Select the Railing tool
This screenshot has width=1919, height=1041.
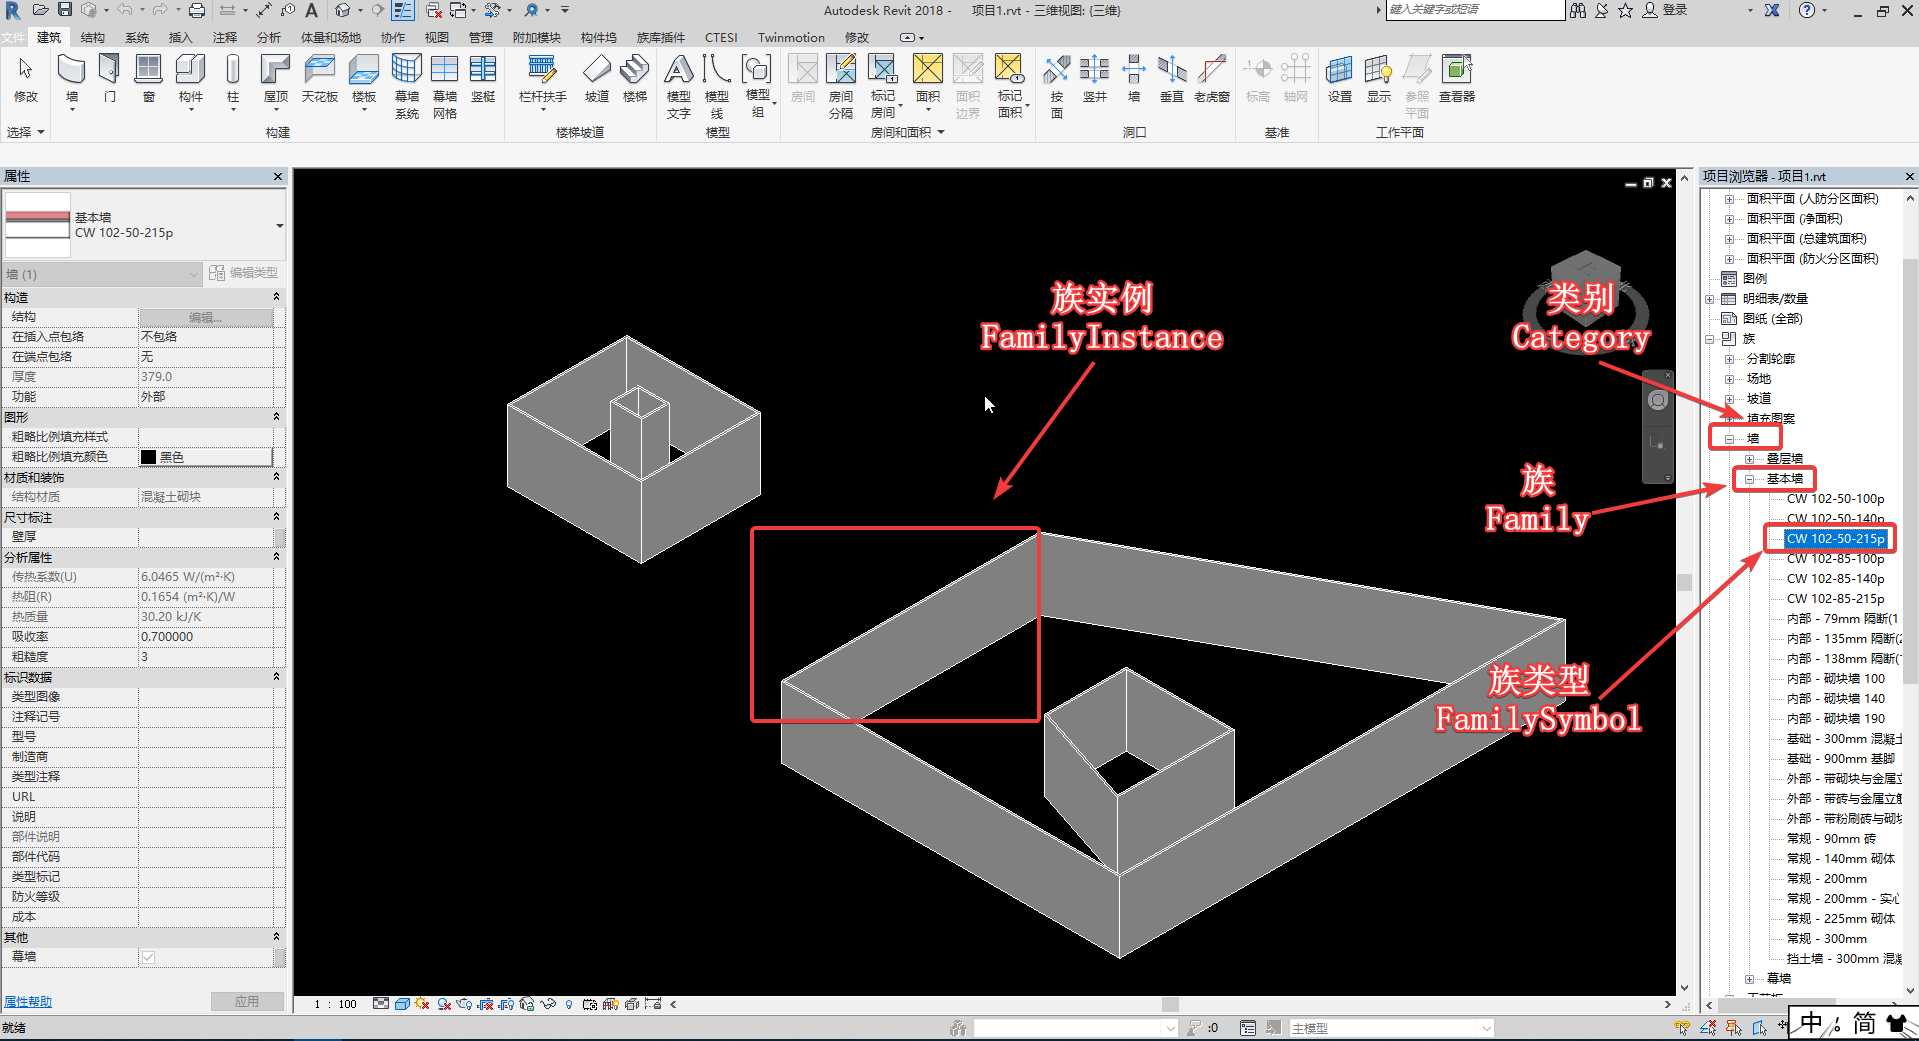pyautogui.click(x=542, y=80)
